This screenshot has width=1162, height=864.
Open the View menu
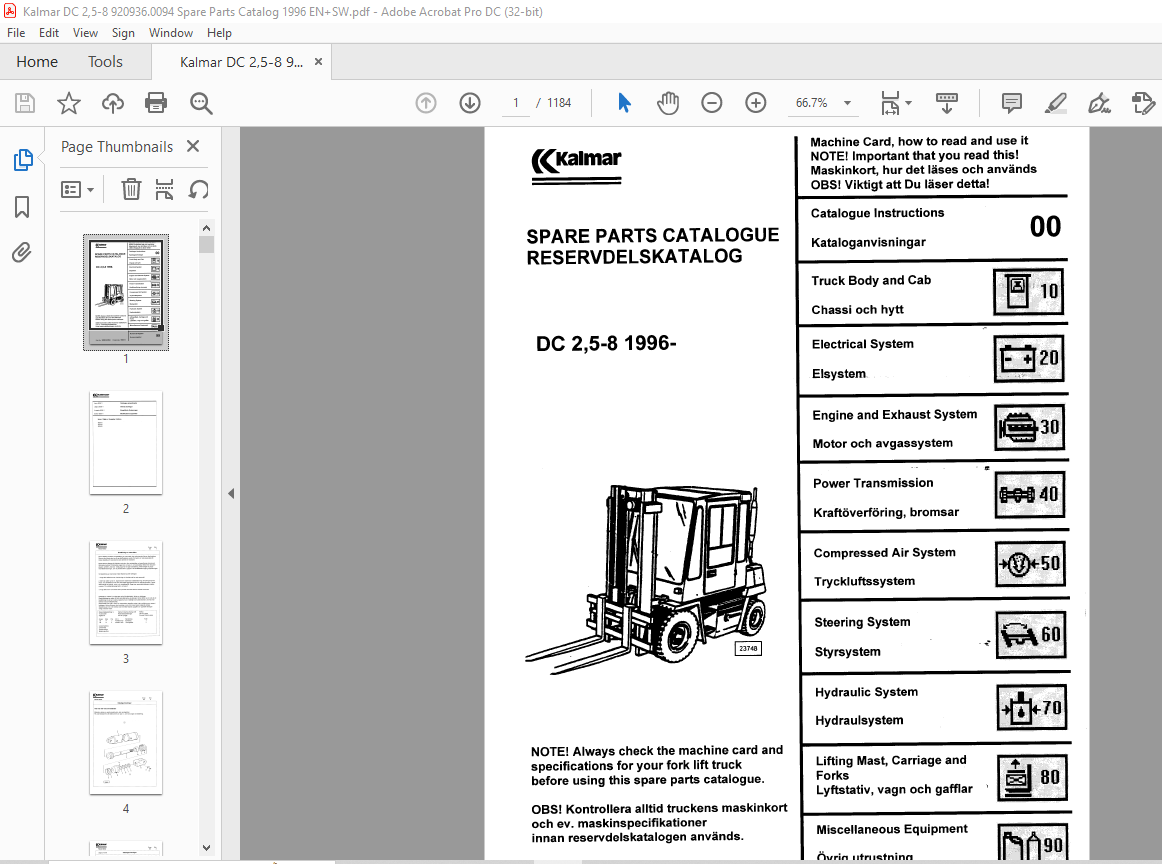click(x=85, y=33)
